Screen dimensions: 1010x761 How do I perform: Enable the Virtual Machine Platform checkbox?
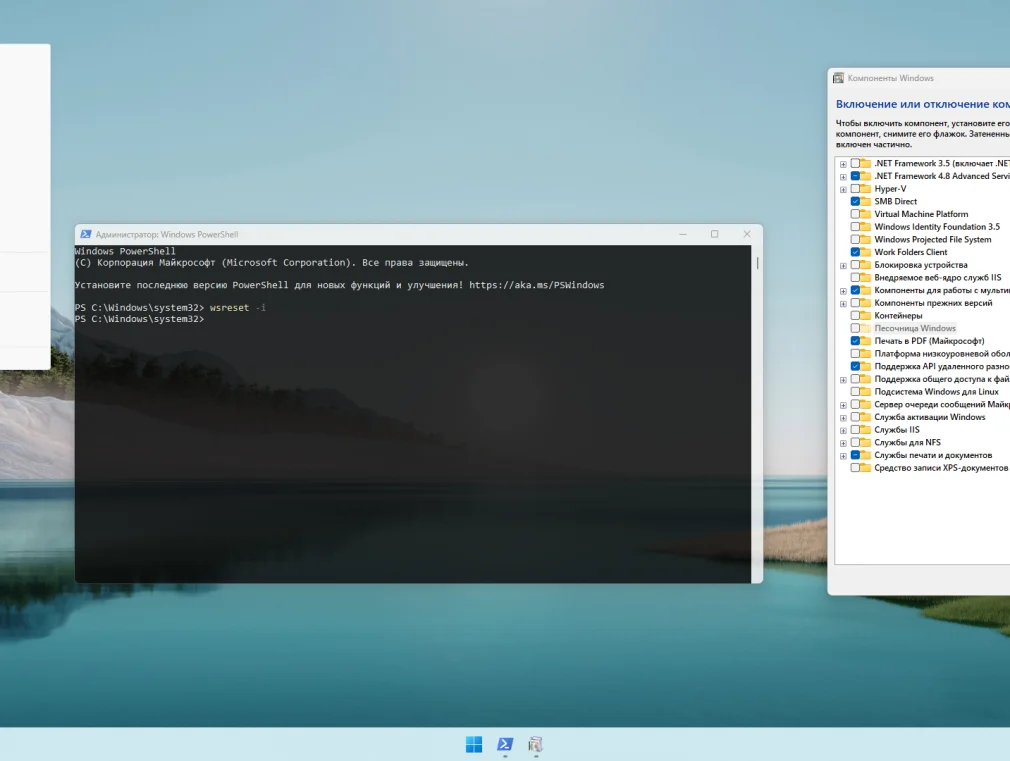click(x=855, y=214)
